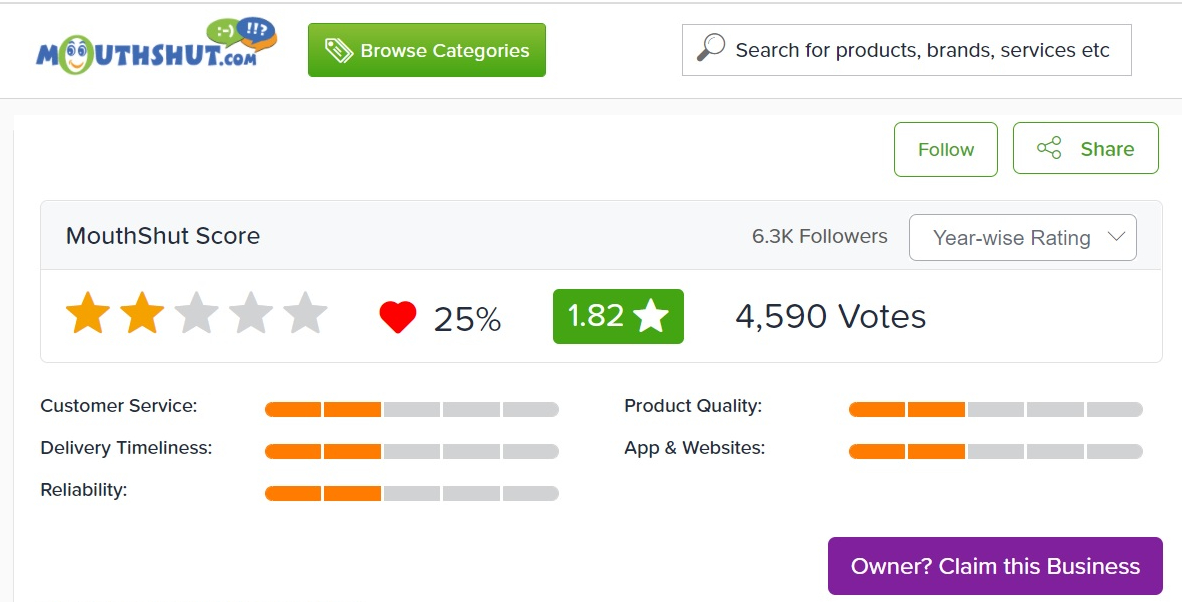Click the white star in green score badge
The height and width of the screenshot is (602, 1182).
651,317
